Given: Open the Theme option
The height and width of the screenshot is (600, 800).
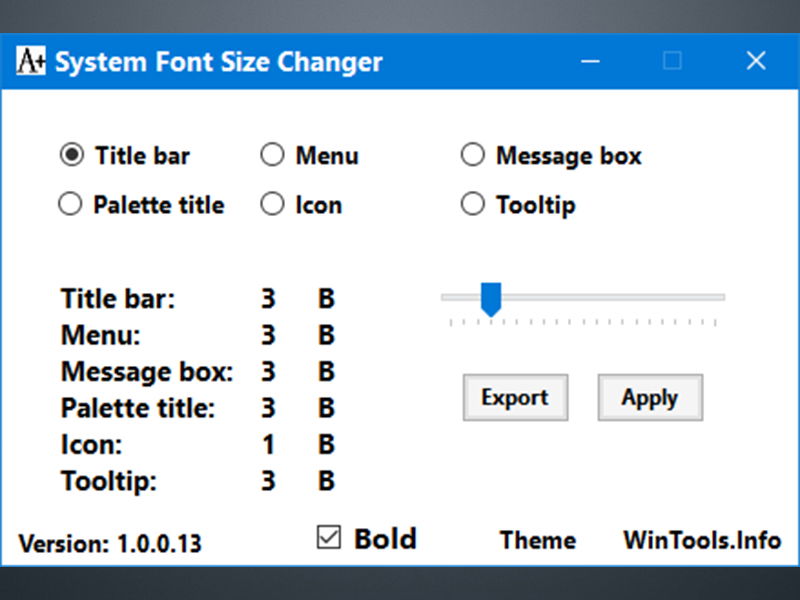Looking at the screenshot, I should 537,540.
